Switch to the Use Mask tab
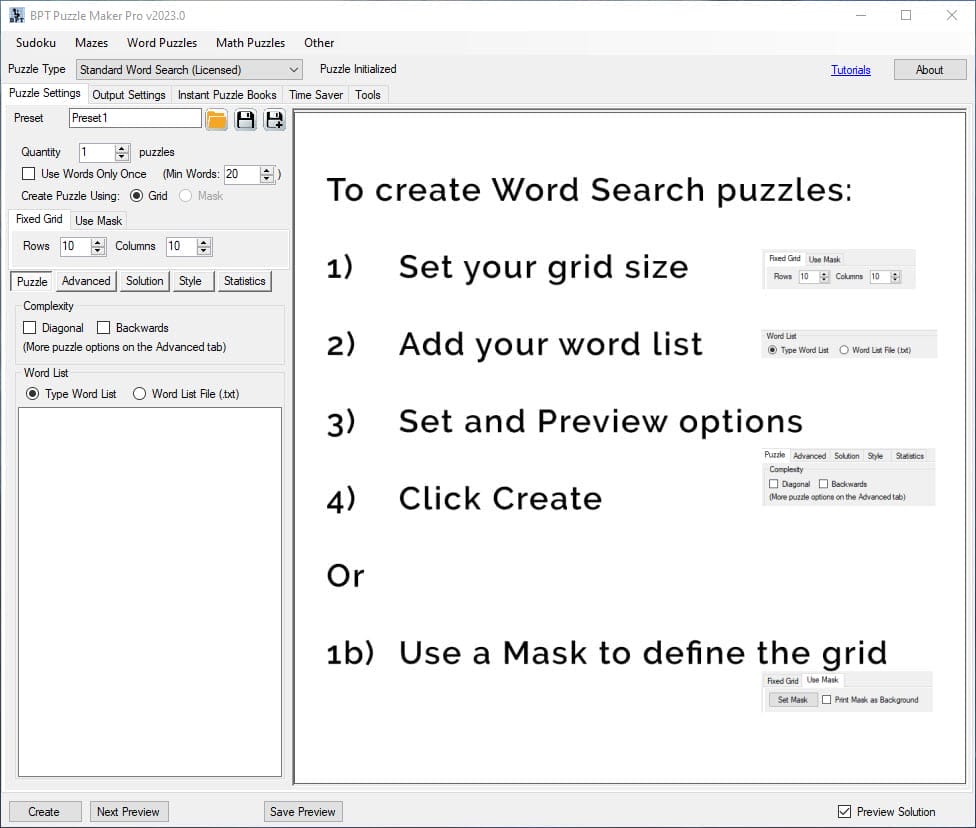The width and height of the screenshot is (976, 828). 98,221
